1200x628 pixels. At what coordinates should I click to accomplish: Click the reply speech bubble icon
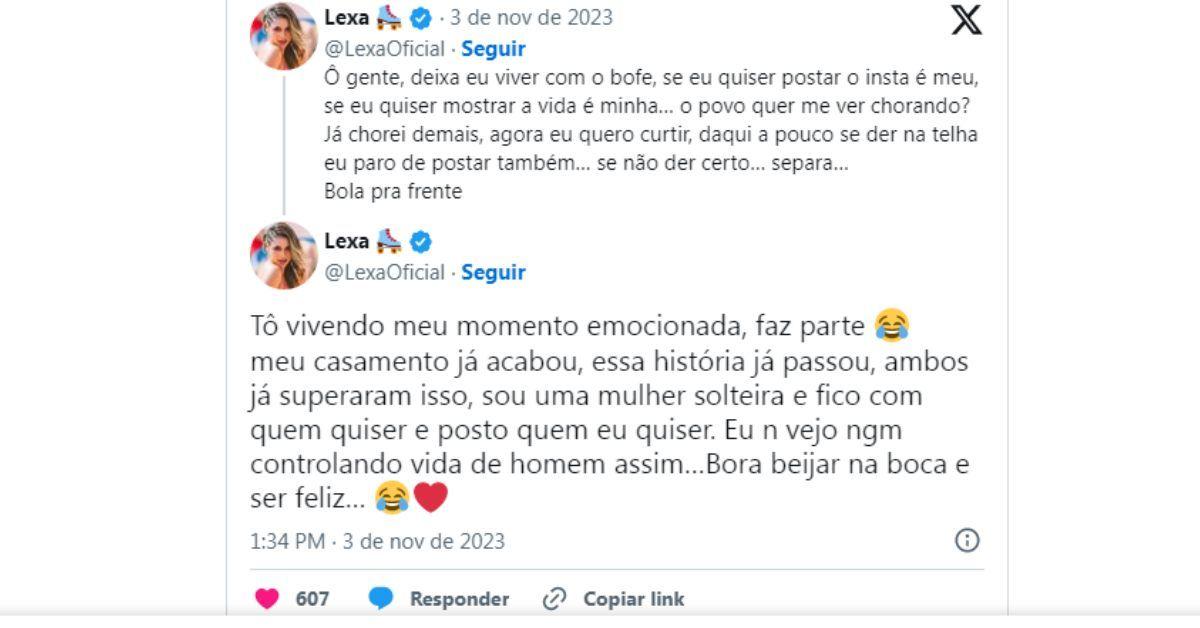[x=381, y=599]
